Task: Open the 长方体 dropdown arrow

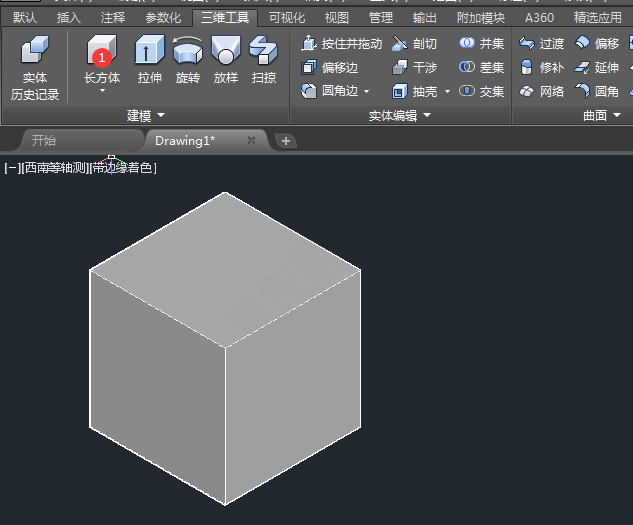Action: pyautogui.click(x=102, y=92)
